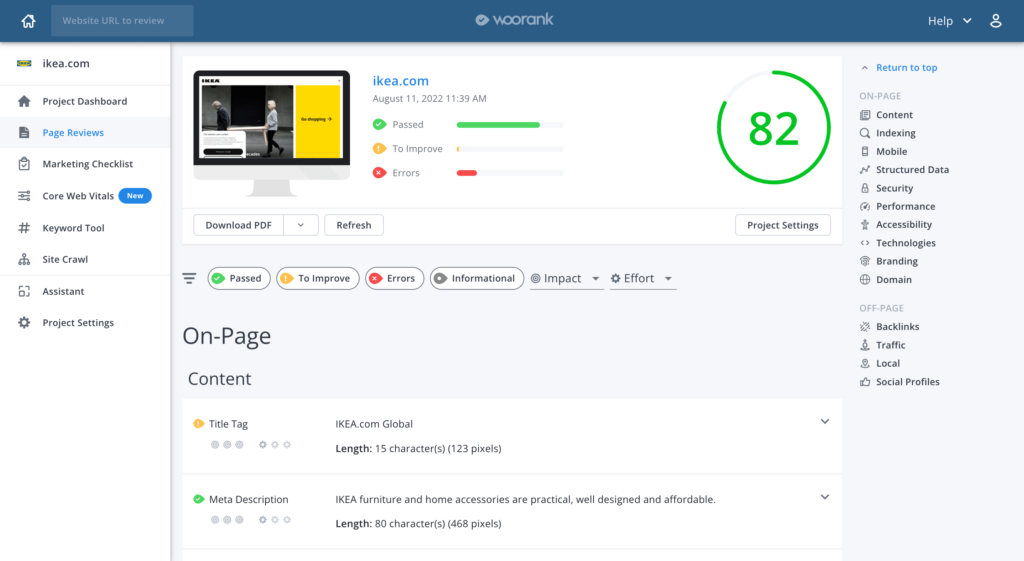Screen dimensions: 1024x561
Task: Click the Assistant scan icon
Action: [24, 291]
